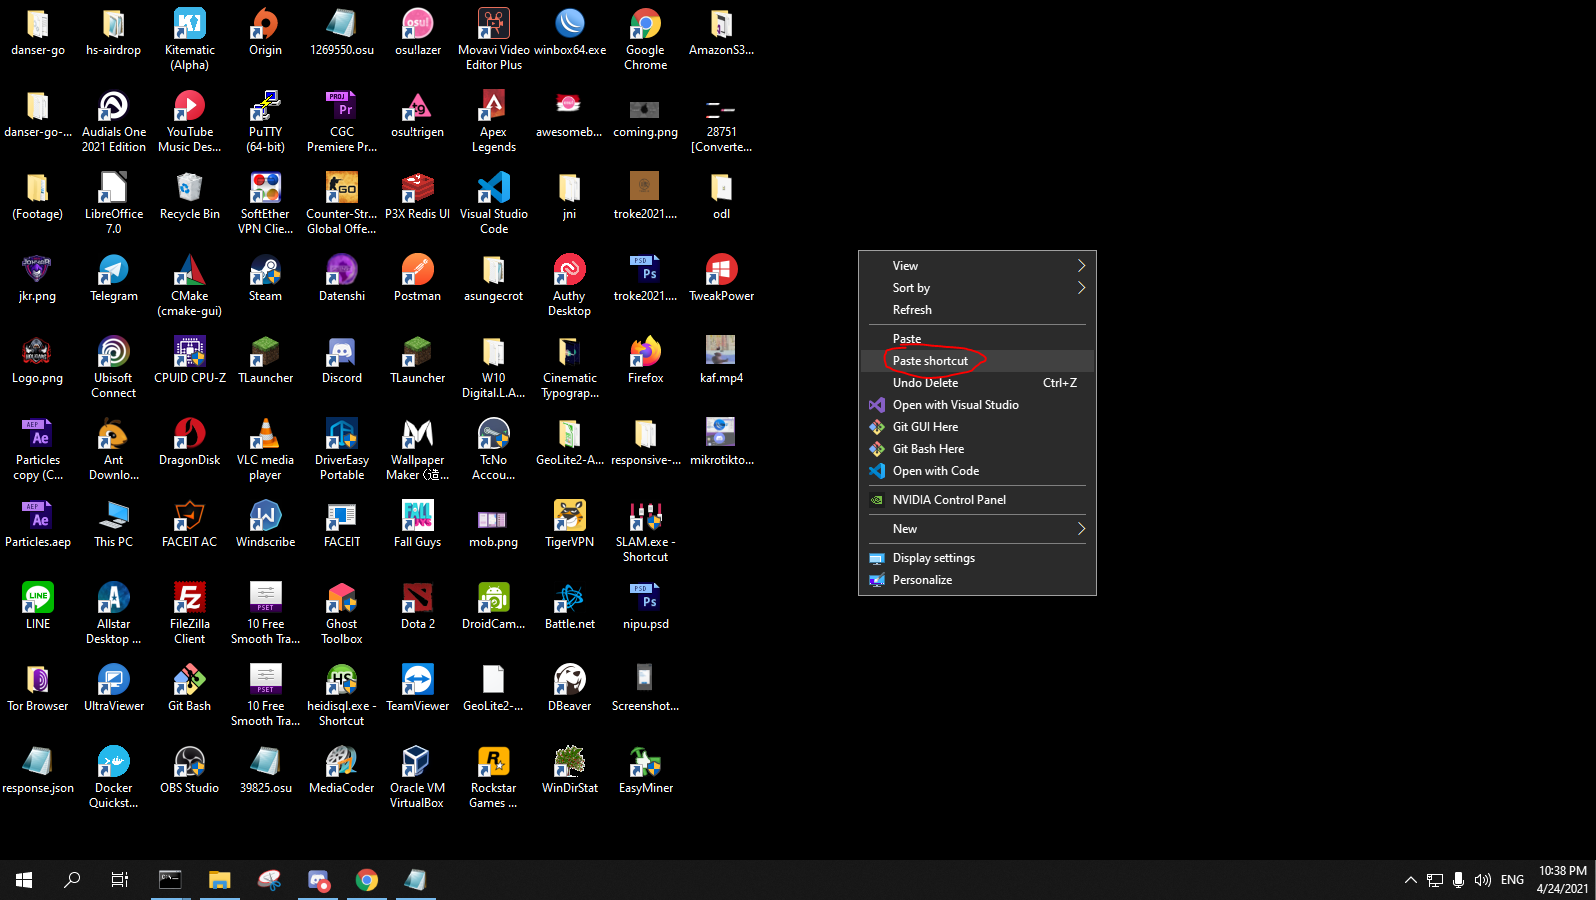Open the Windows Start menu
The height and width of the screenshot is (900, 1596).
click(x=24, y=880)
